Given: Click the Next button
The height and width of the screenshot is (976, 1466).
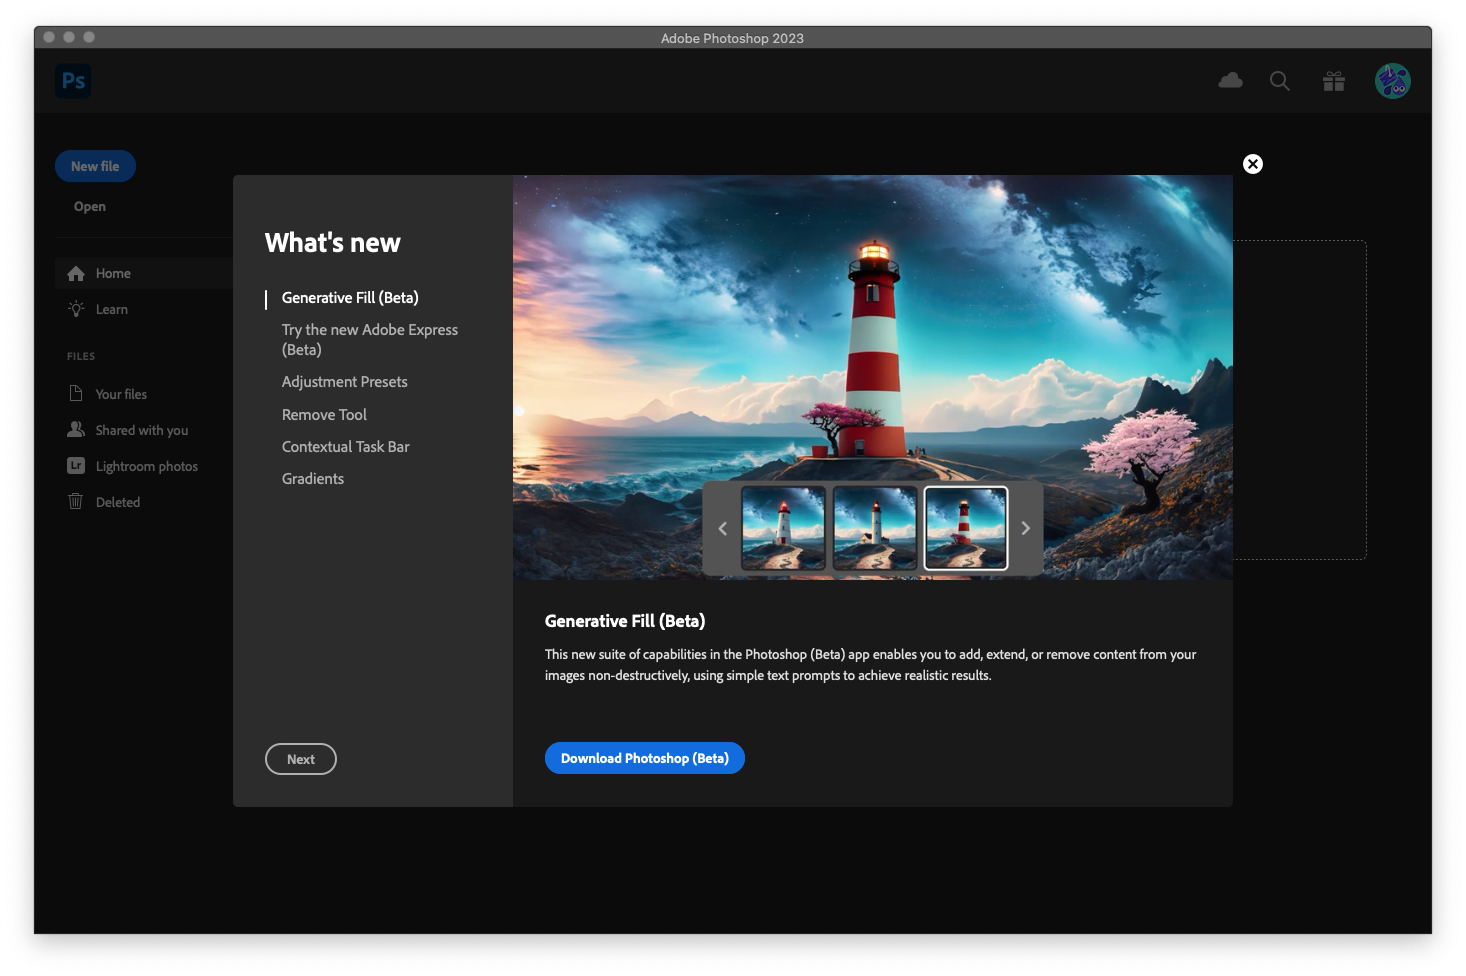Looking at the screenshot, I should tap(300, 759).
